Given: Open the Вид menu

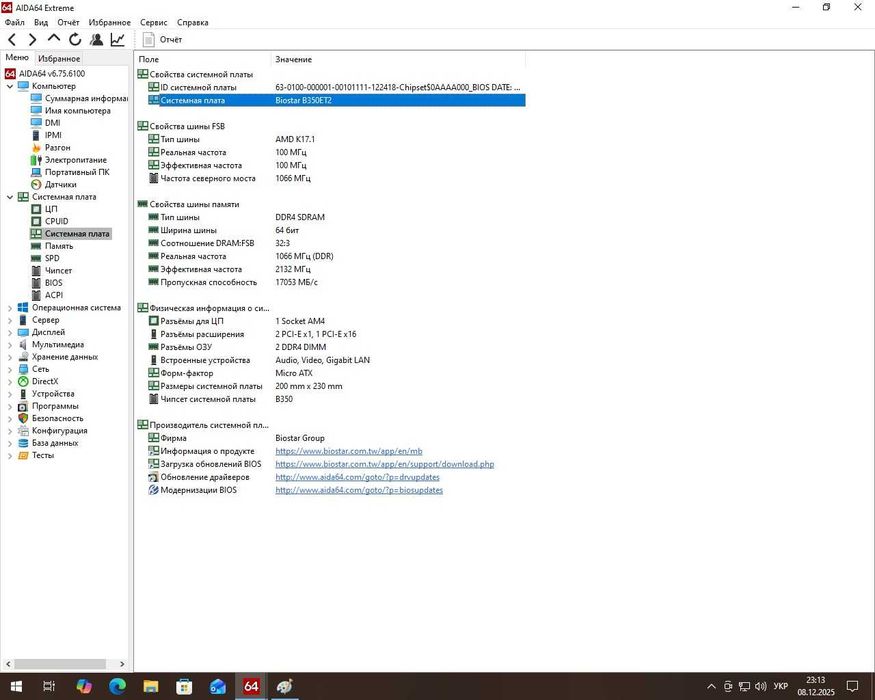Looking at the screenshot, I should 41,22.
